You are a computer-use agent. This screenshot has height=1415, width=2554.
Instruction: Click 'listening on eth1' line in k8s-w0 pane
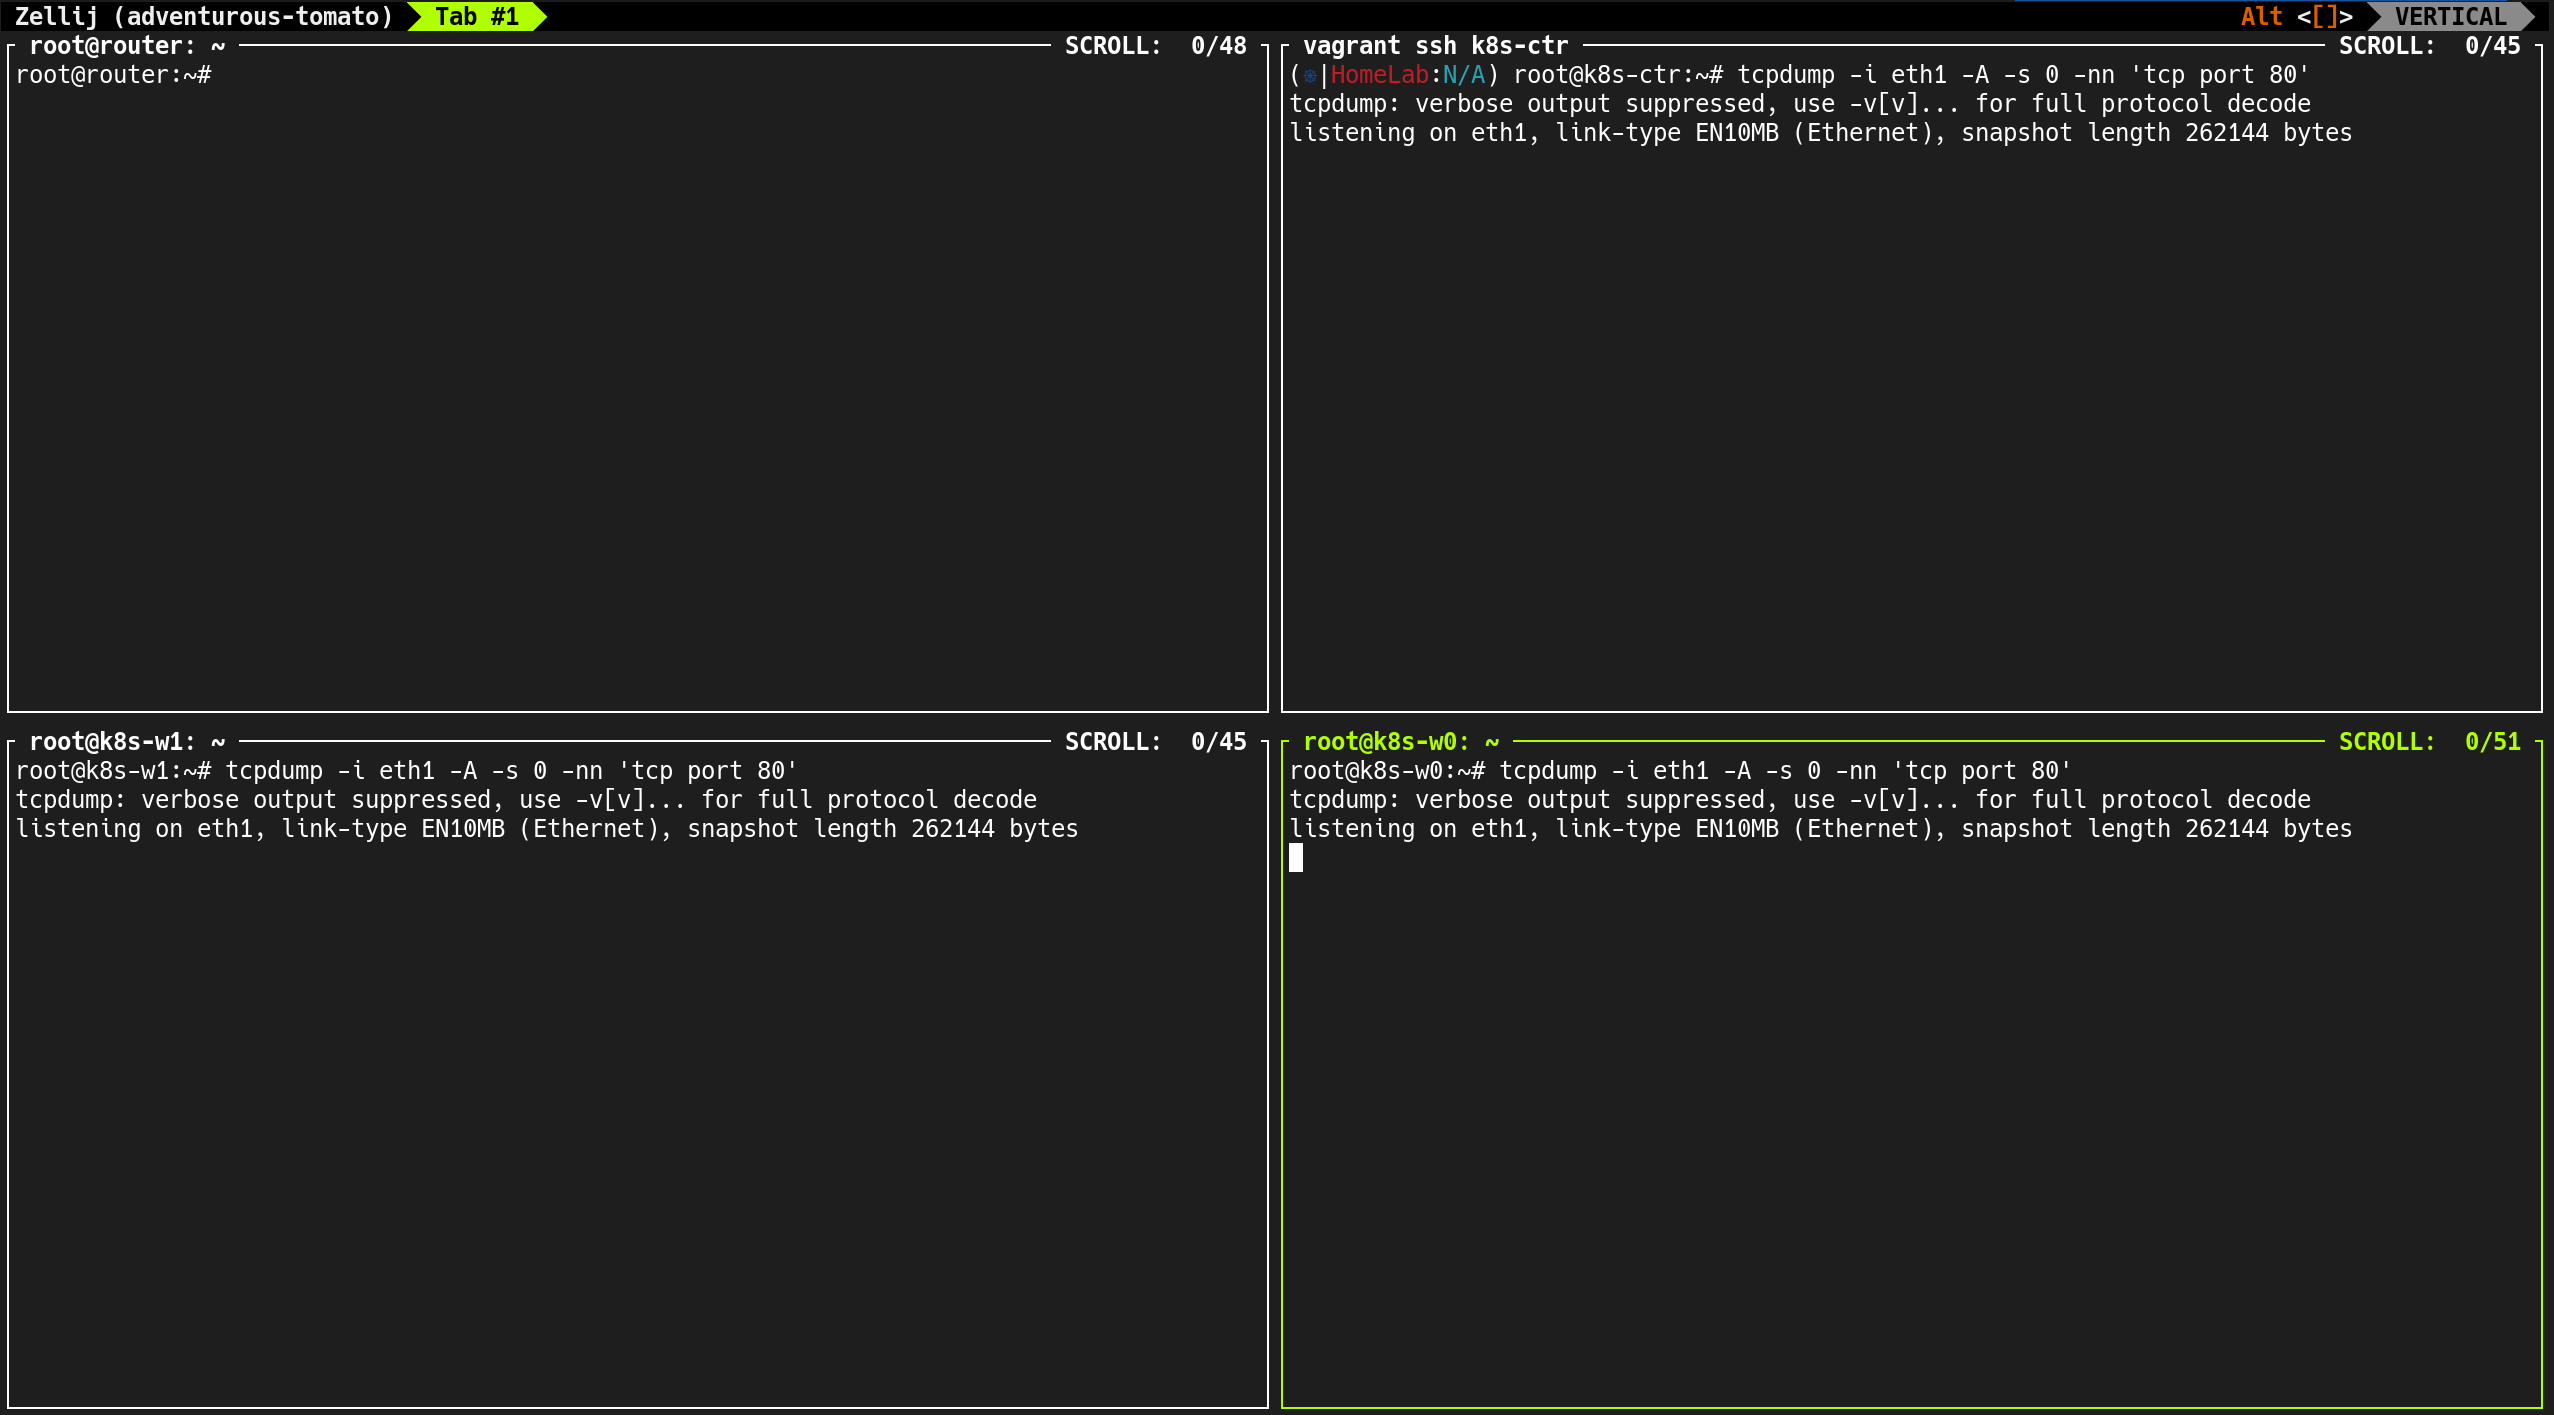1820,829
